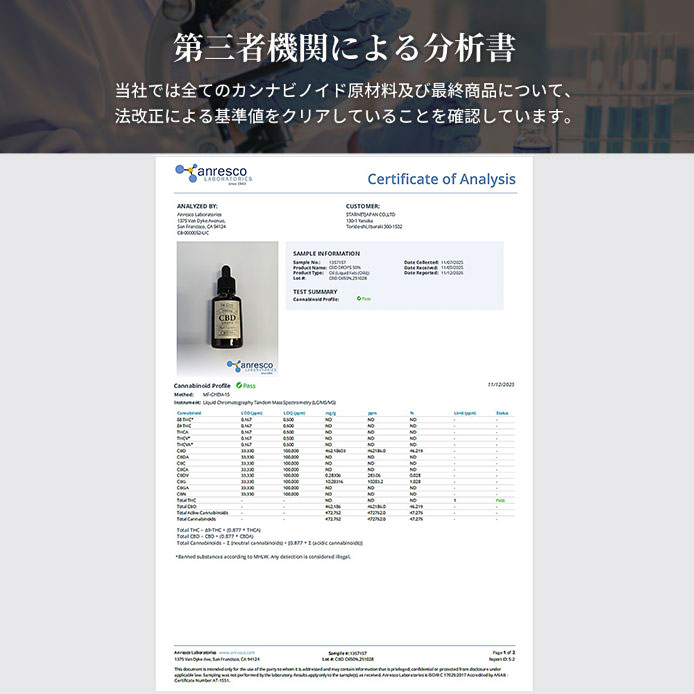Select the CUSTOMER: heading
The width and height of the screenshot is (694, 694).
(363, 206)
